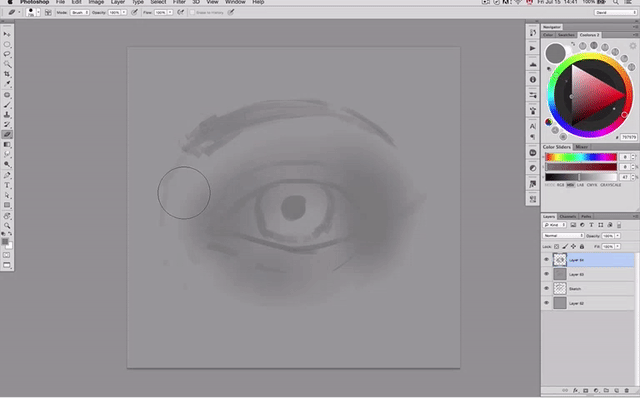The image size is (640, 398).
Task: Click the Coolorus hex color field
Action: (629, 137)
